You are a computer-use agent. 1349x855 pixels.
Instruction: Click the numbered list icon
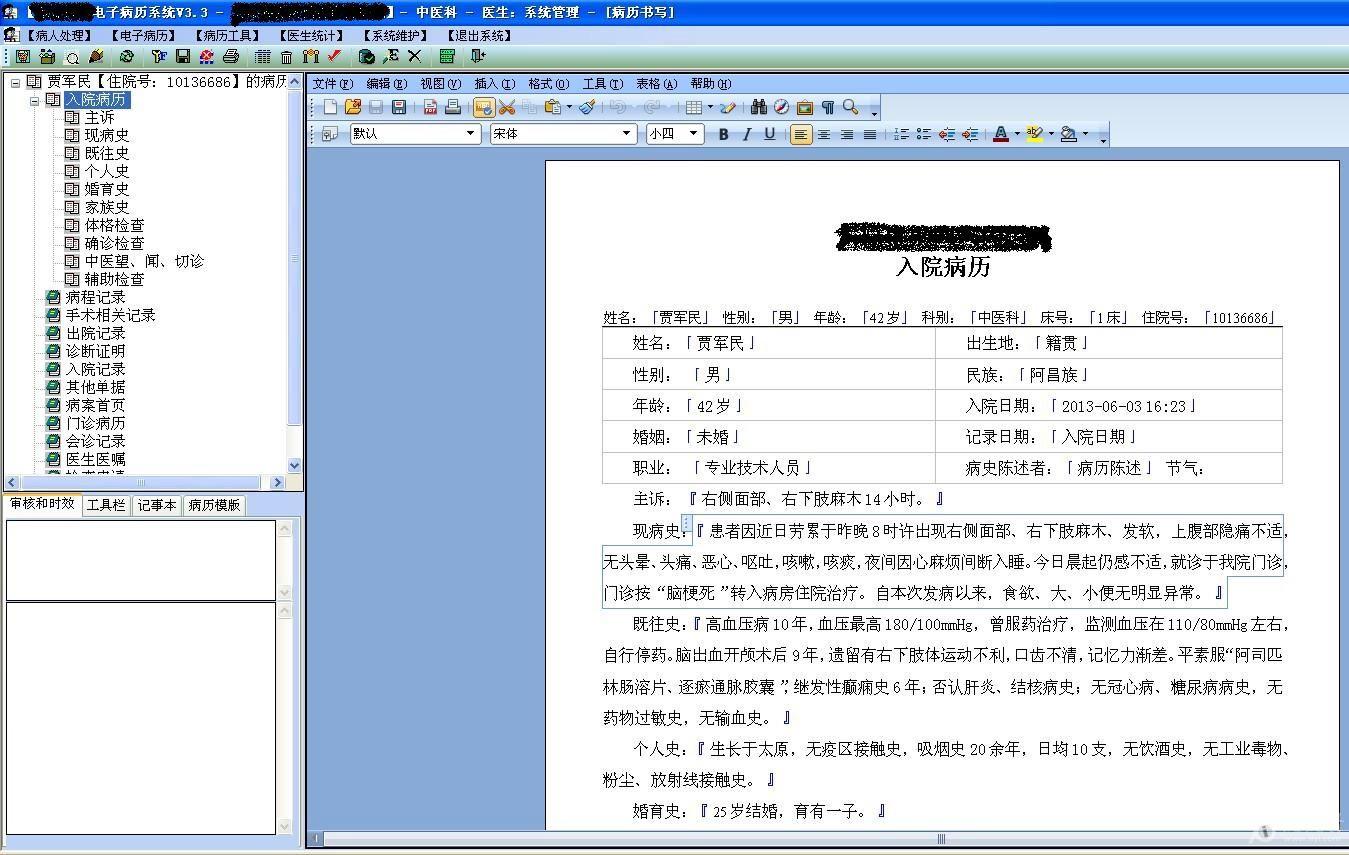901,134
